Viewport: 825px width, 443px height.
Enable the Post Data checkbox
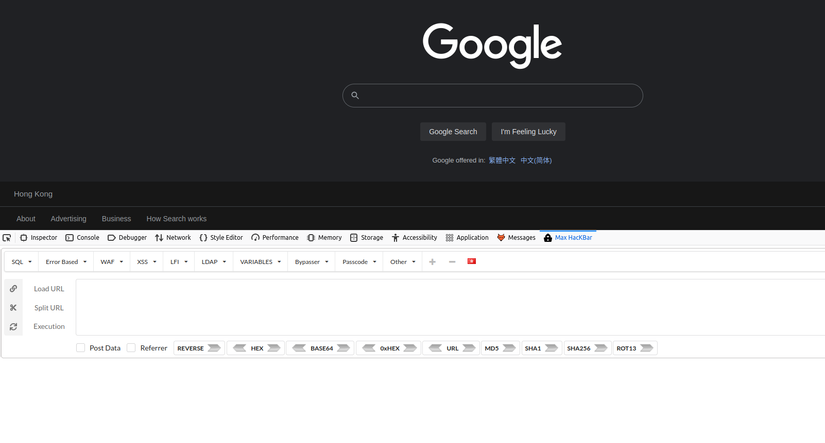81,348
